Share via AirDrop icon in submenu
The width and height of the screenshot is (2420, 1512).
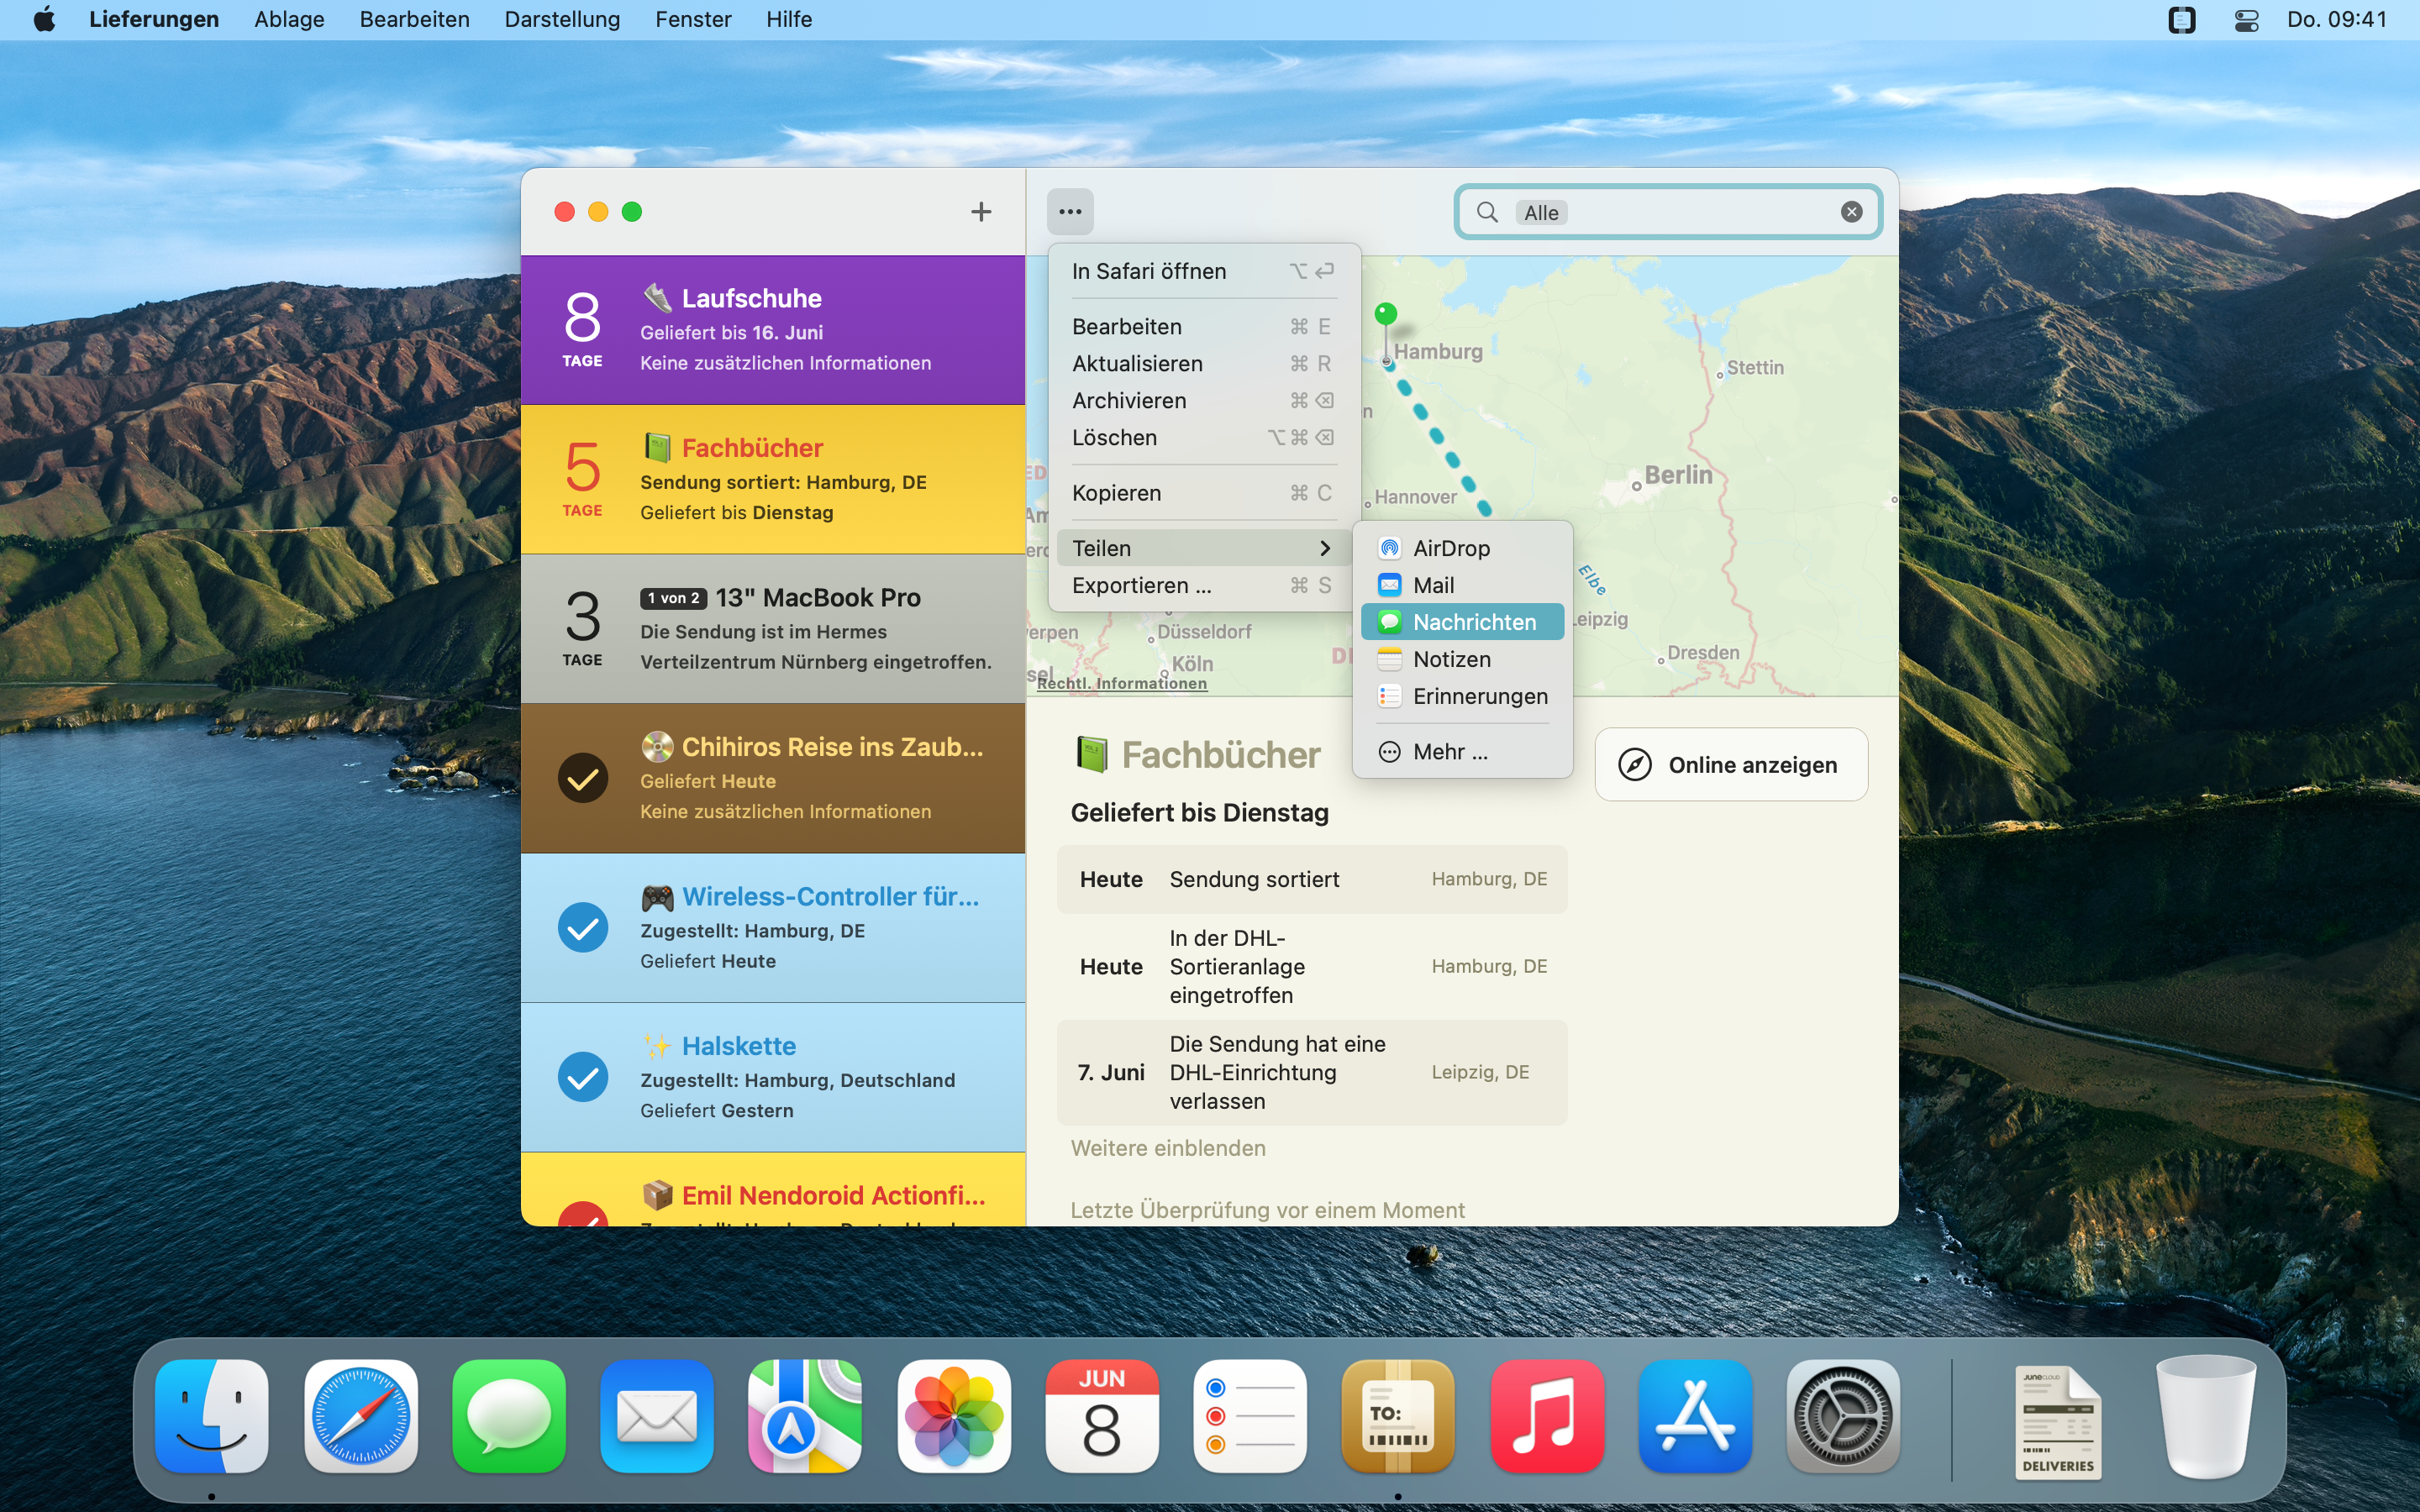click(1389, 548)
